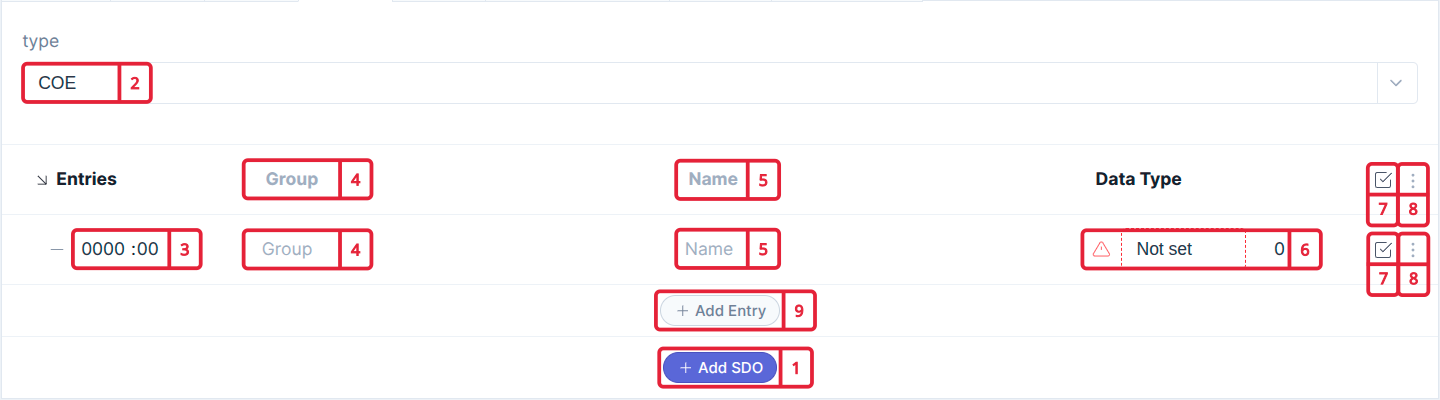
Task: Click the Data Type column header
Action: click(x=1138, y=180)
